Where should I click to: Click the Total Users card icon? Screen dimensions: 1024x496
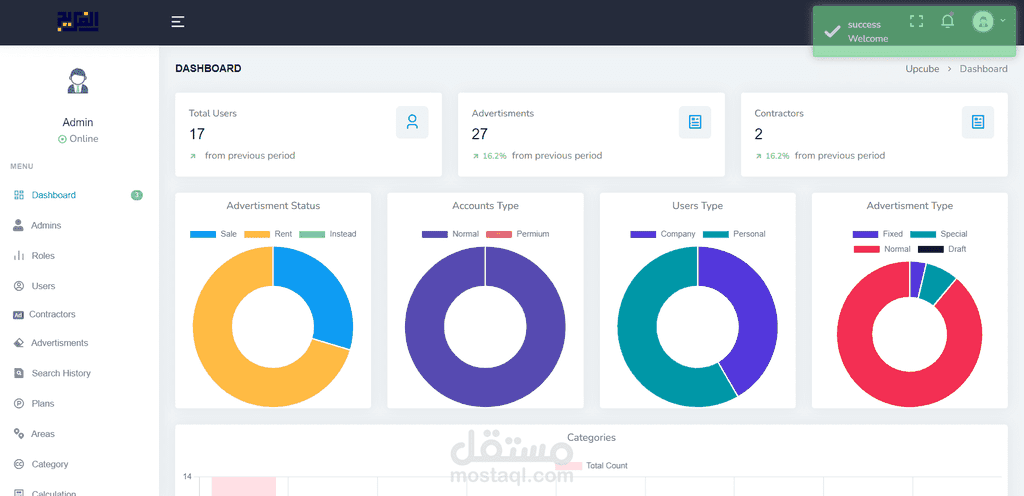pos(412,122)
